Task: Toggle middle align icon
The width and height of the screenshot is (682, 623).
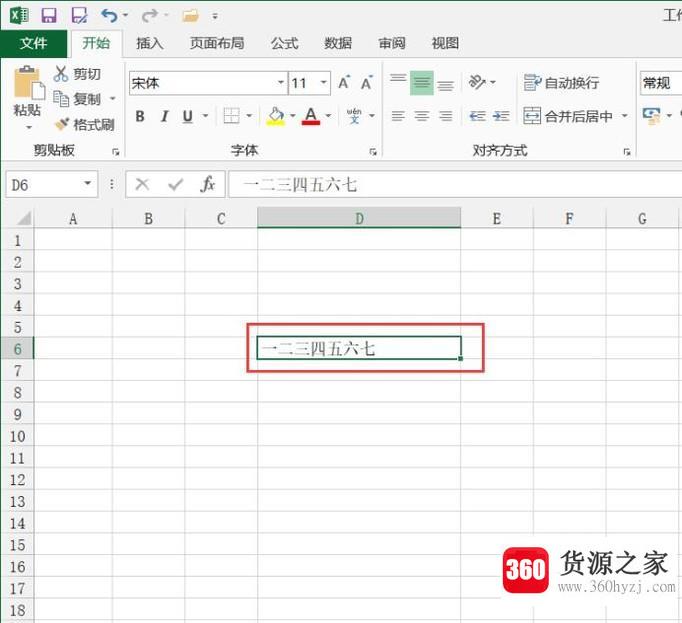Action: [421, 82]
